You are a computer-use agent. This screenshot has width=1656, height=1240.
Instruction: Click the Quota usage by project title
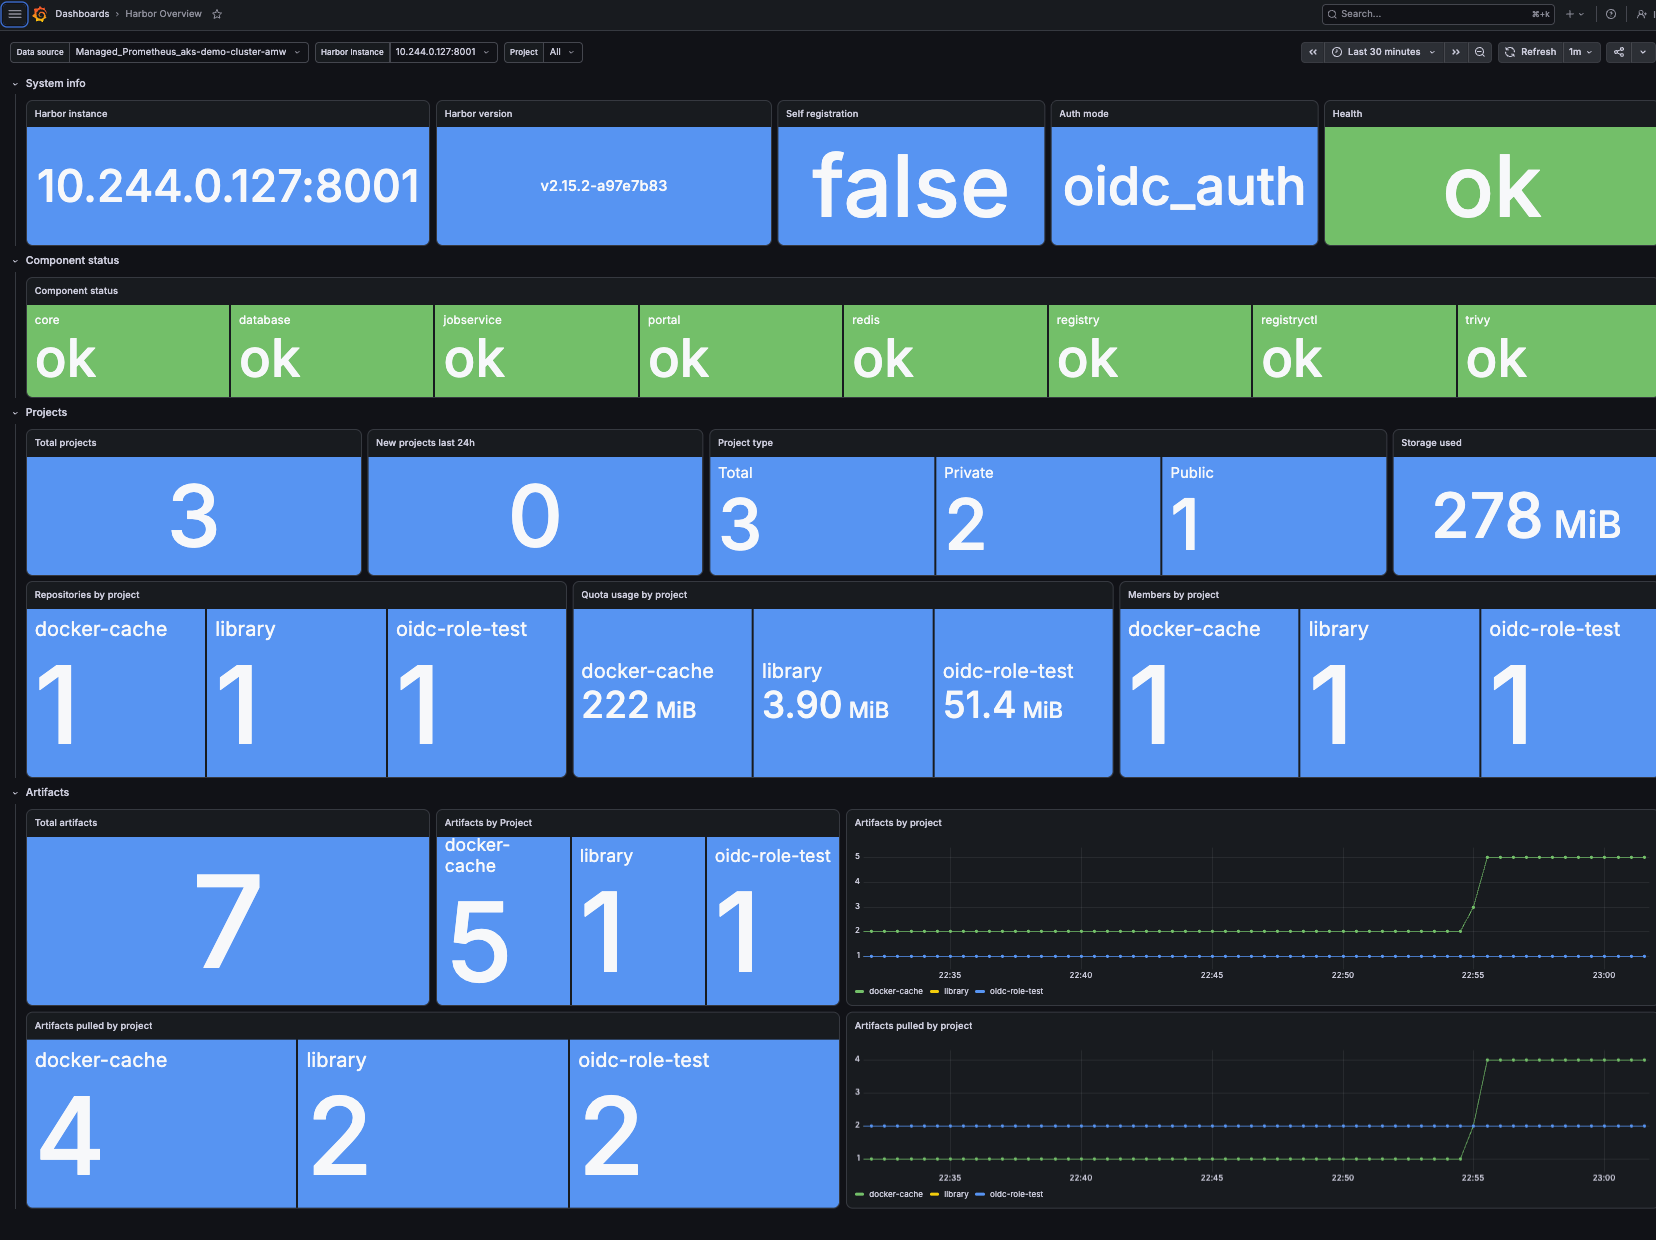[x=634, y=595]
